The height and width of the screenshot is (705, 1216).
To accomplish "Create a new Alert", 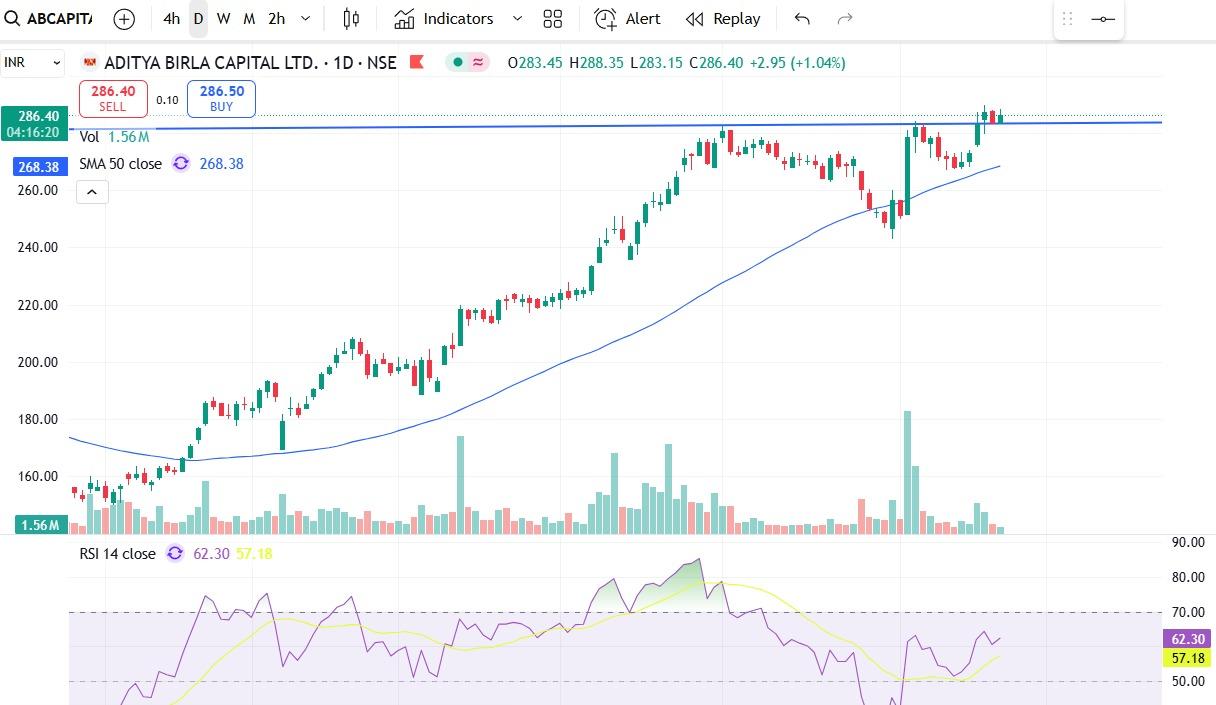I will (627, 18).
